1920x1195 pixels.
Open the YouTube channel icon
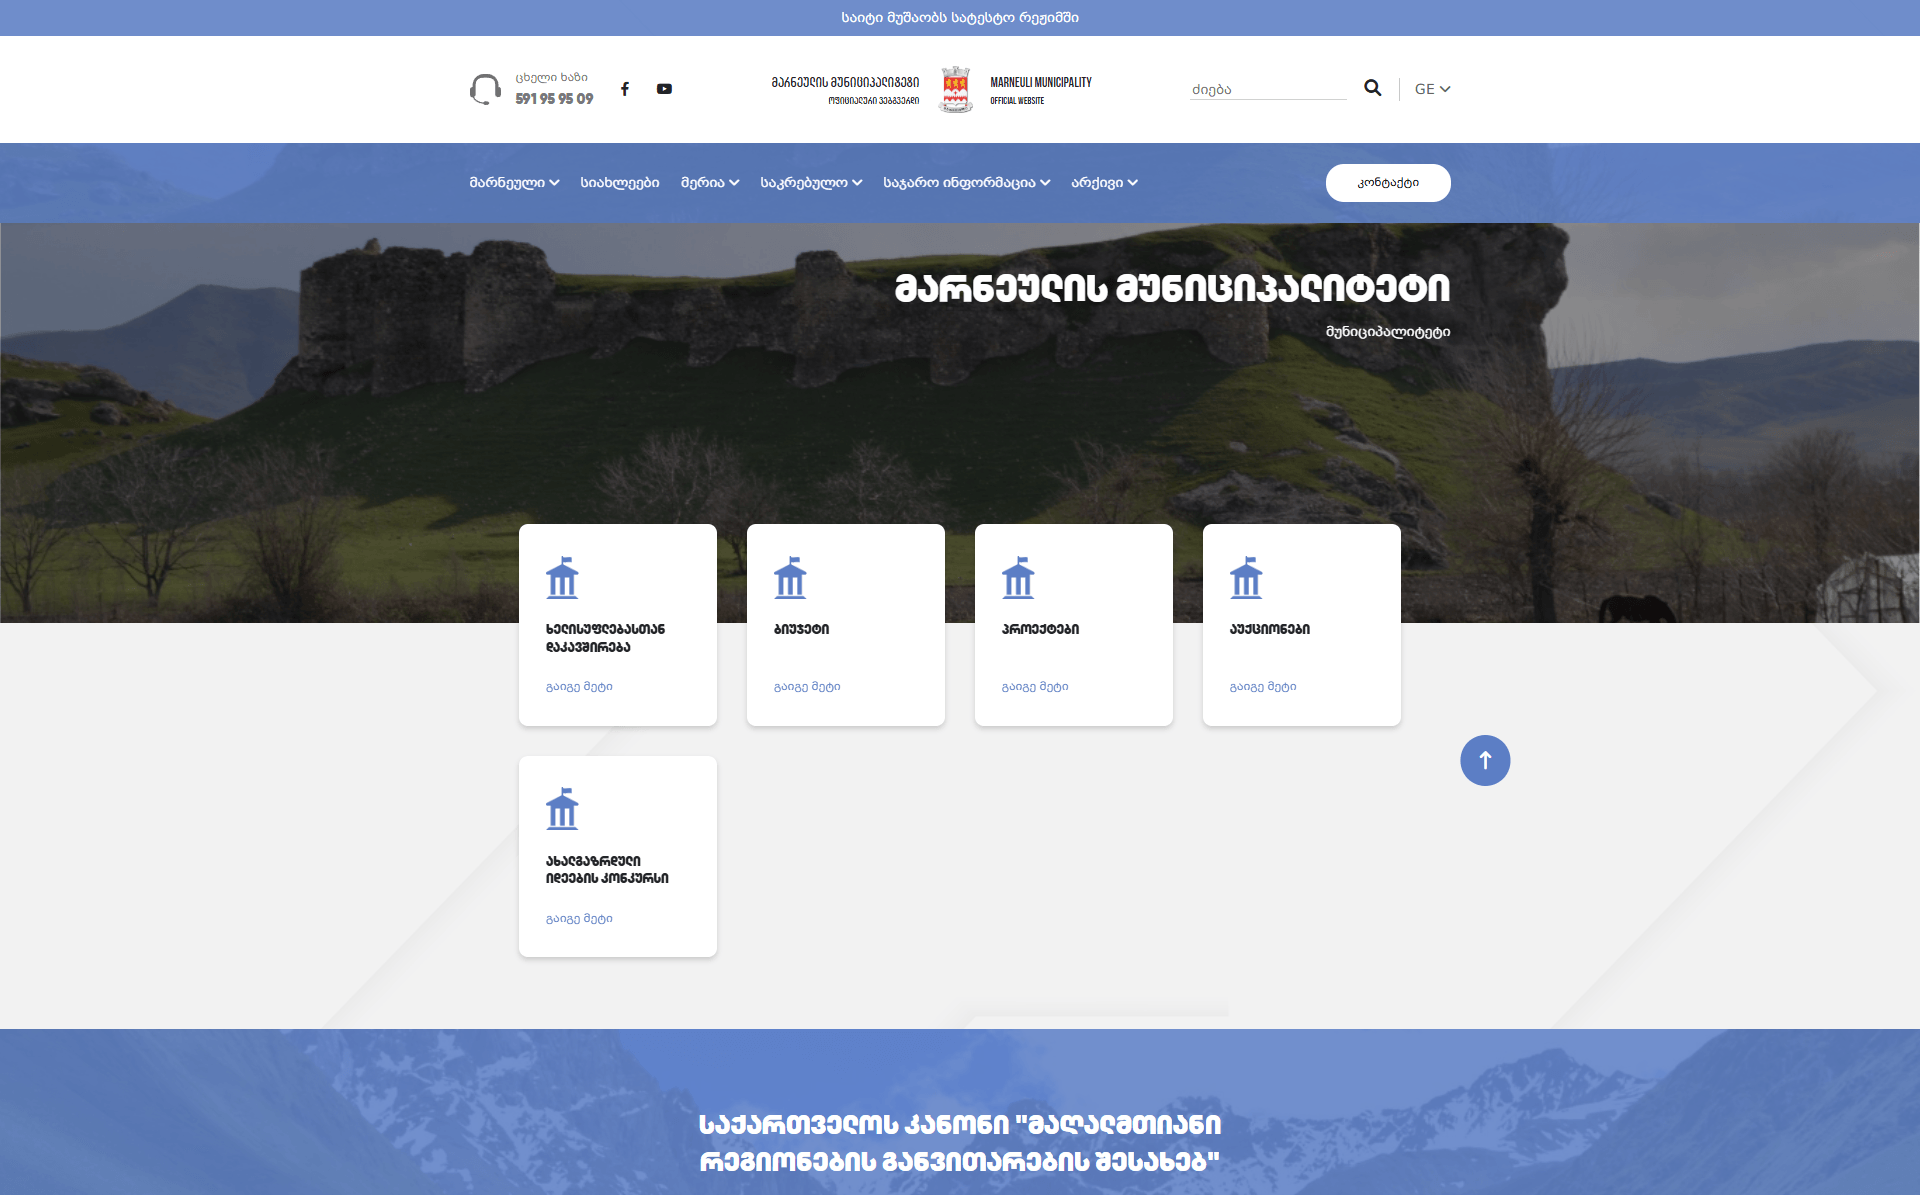point(664,89)
